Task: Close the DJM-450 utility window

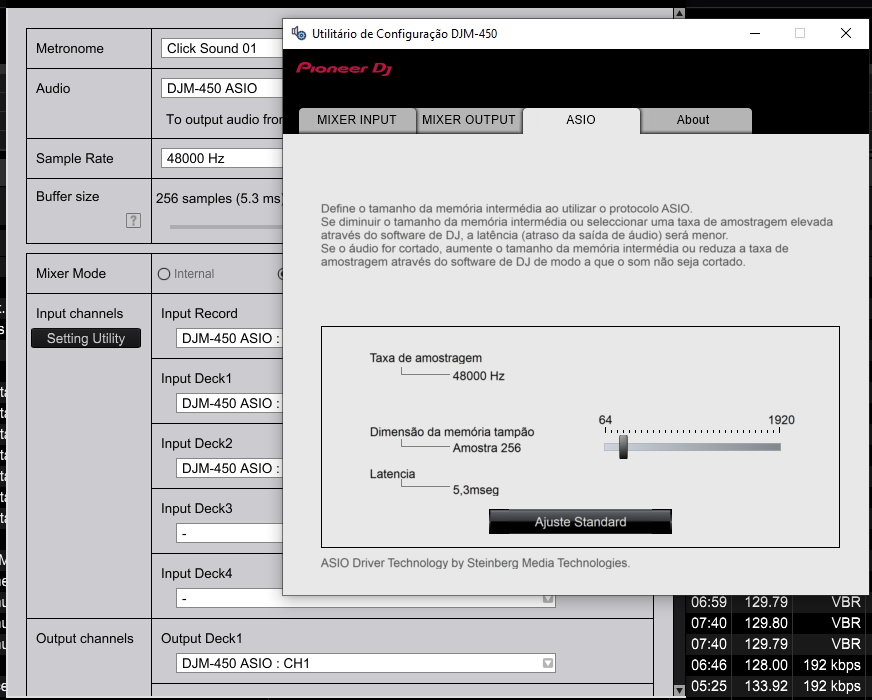Action: tap(846, 33)
